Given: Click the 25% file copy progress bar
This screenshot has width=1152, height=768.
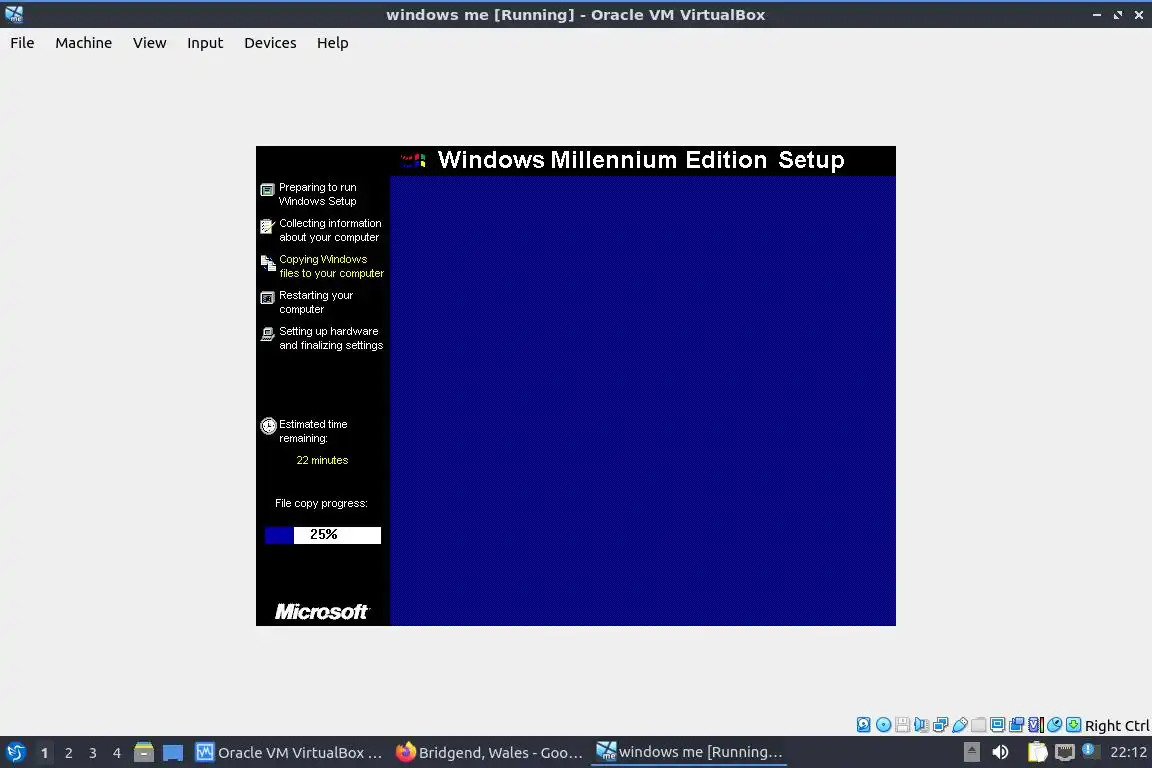Looking at the screenshot, I should [323, 535].
